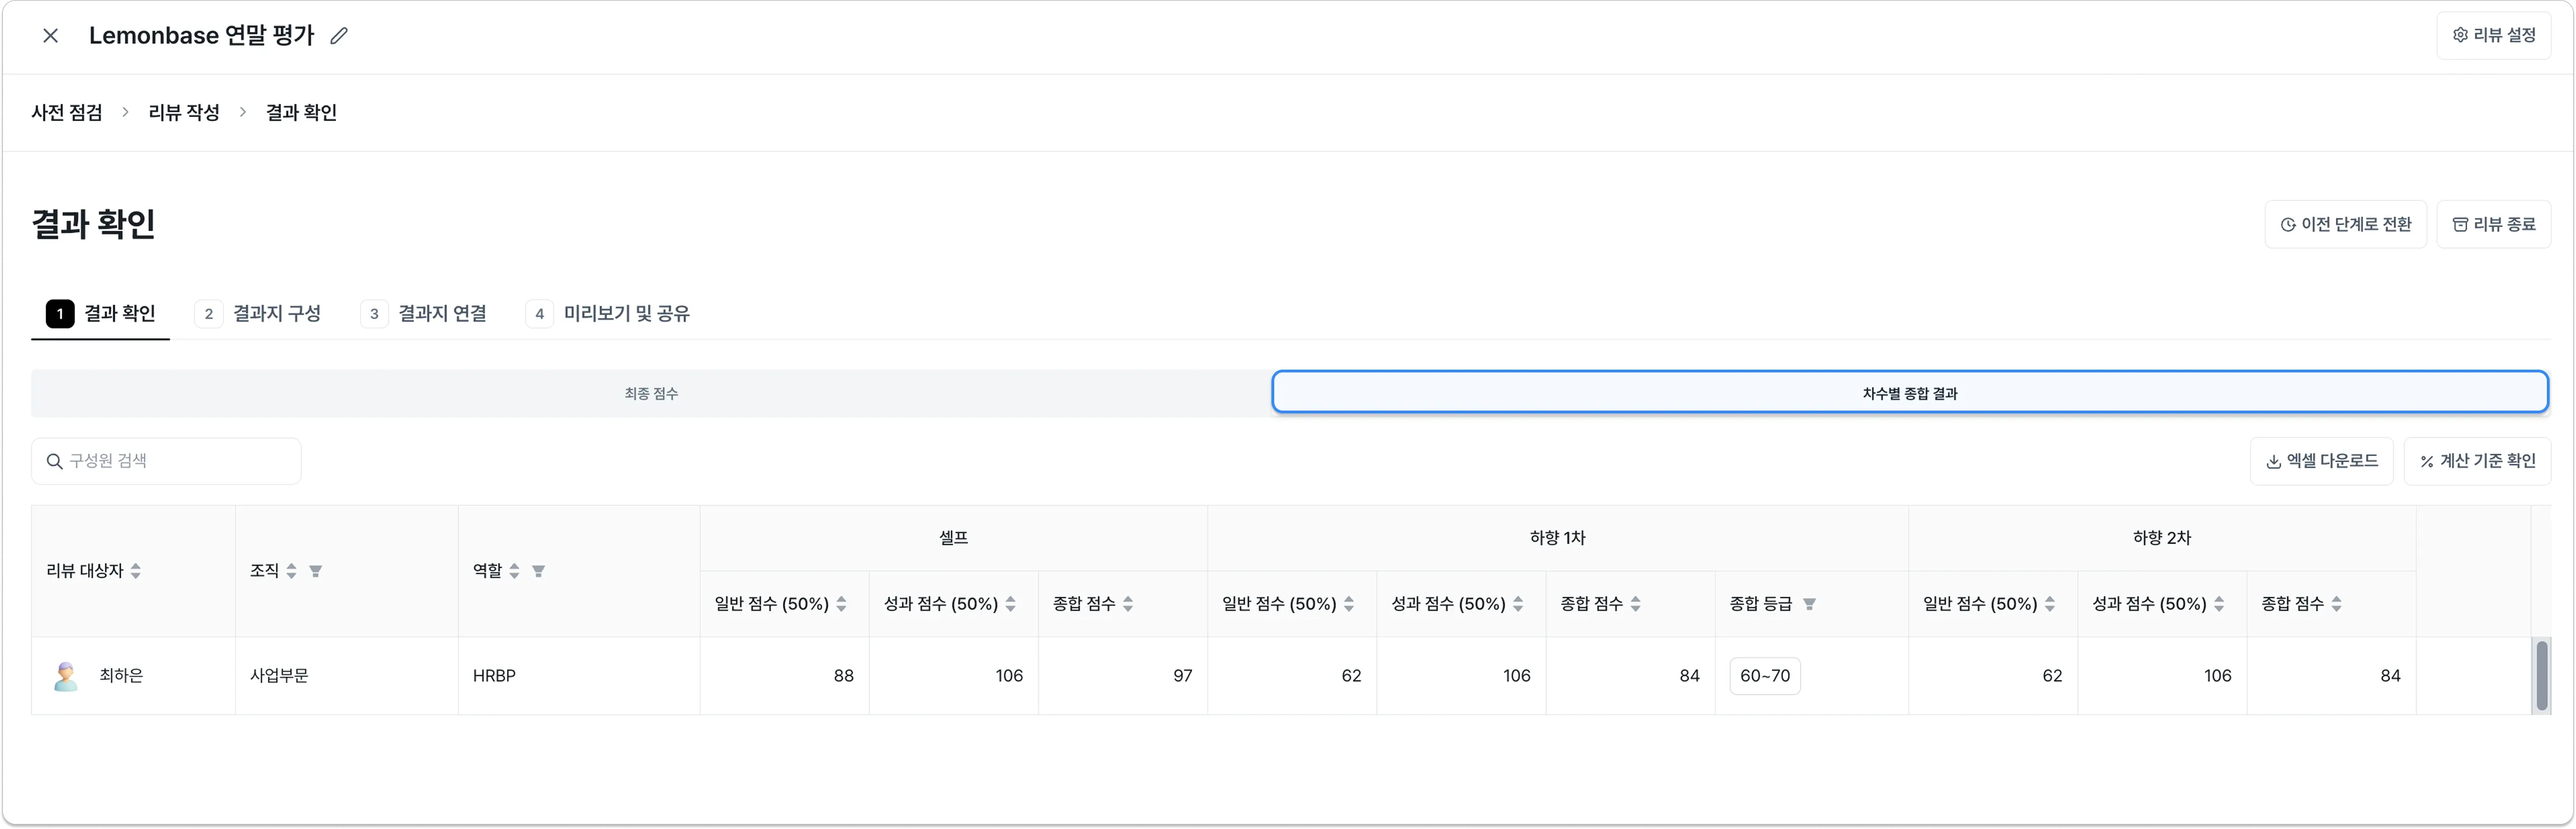This screenshot has height=829, width=2576.
Task: Switch to the 최종 점수 segment
Action: pos(651,393)
